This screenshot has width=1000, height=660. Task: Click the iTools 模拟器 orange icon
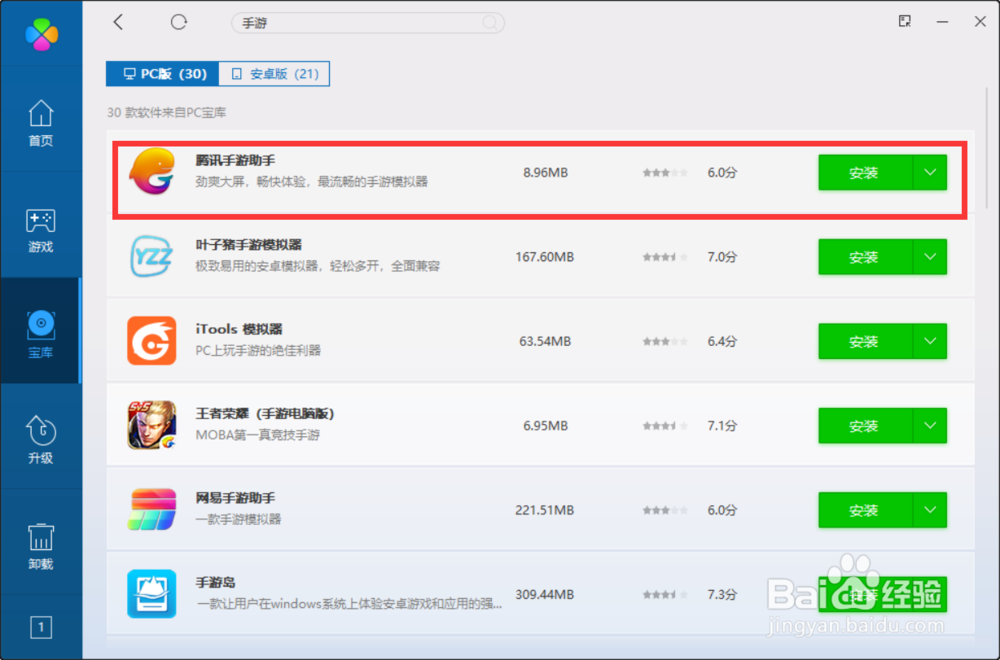(152, 341)
